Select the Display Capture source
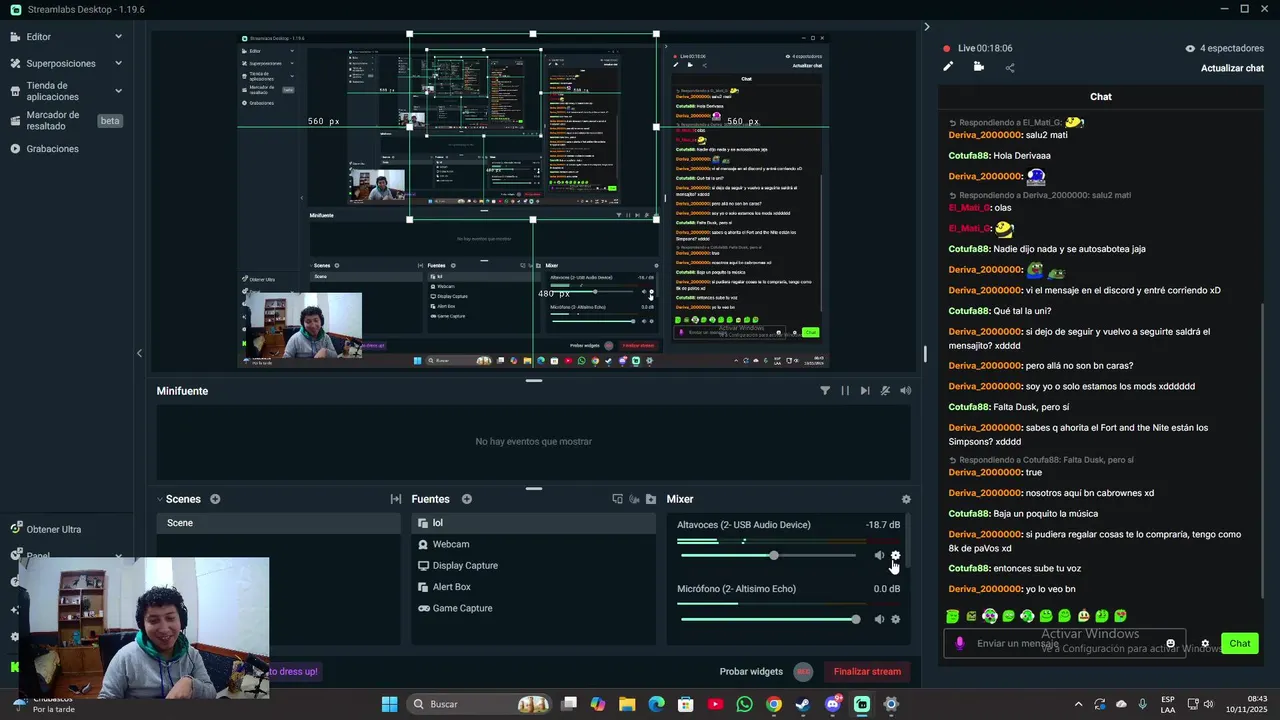 (533, 566)
